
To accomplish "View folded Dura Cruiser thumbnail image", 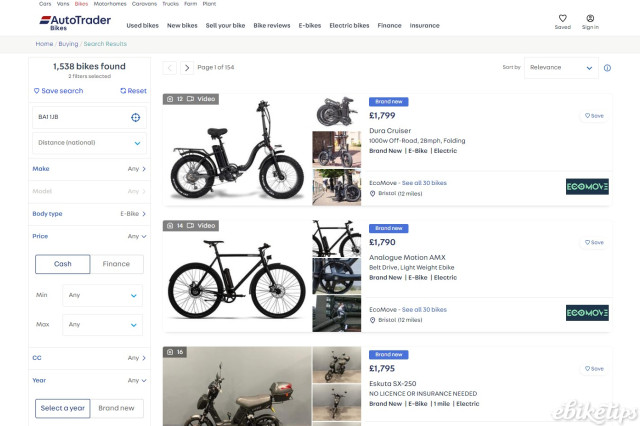I will tap(337, 111).
